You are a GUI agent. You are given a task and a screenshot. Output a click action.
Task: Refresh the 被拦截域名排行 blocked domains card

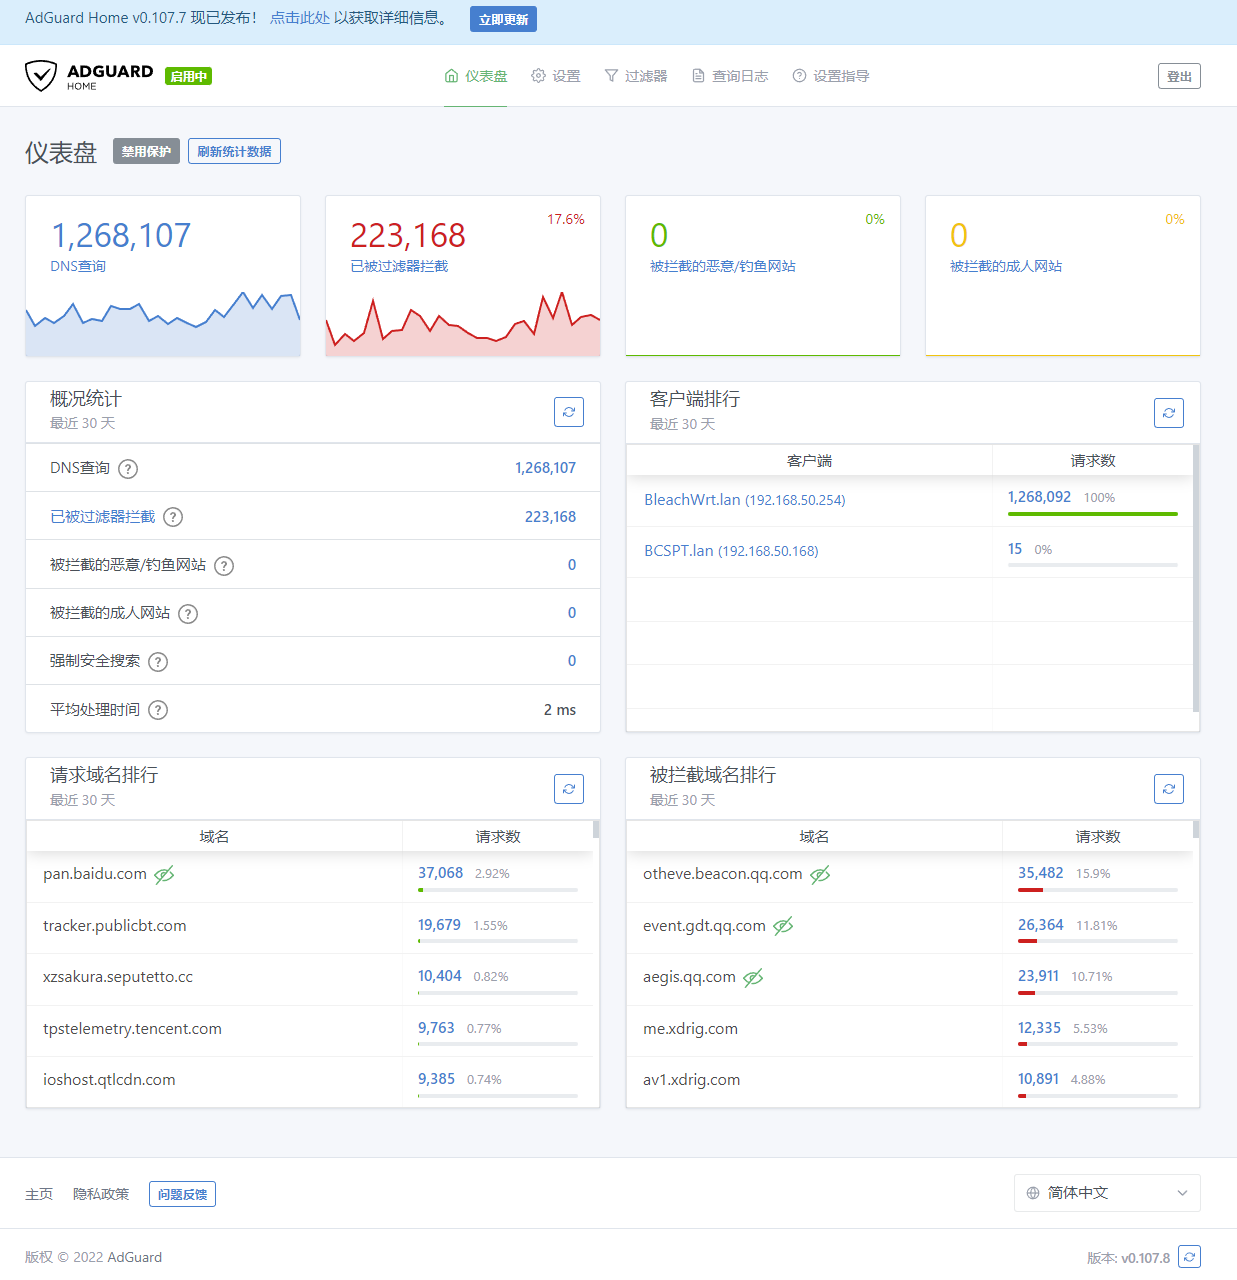pyautogui.click(x=1169, y=789)
